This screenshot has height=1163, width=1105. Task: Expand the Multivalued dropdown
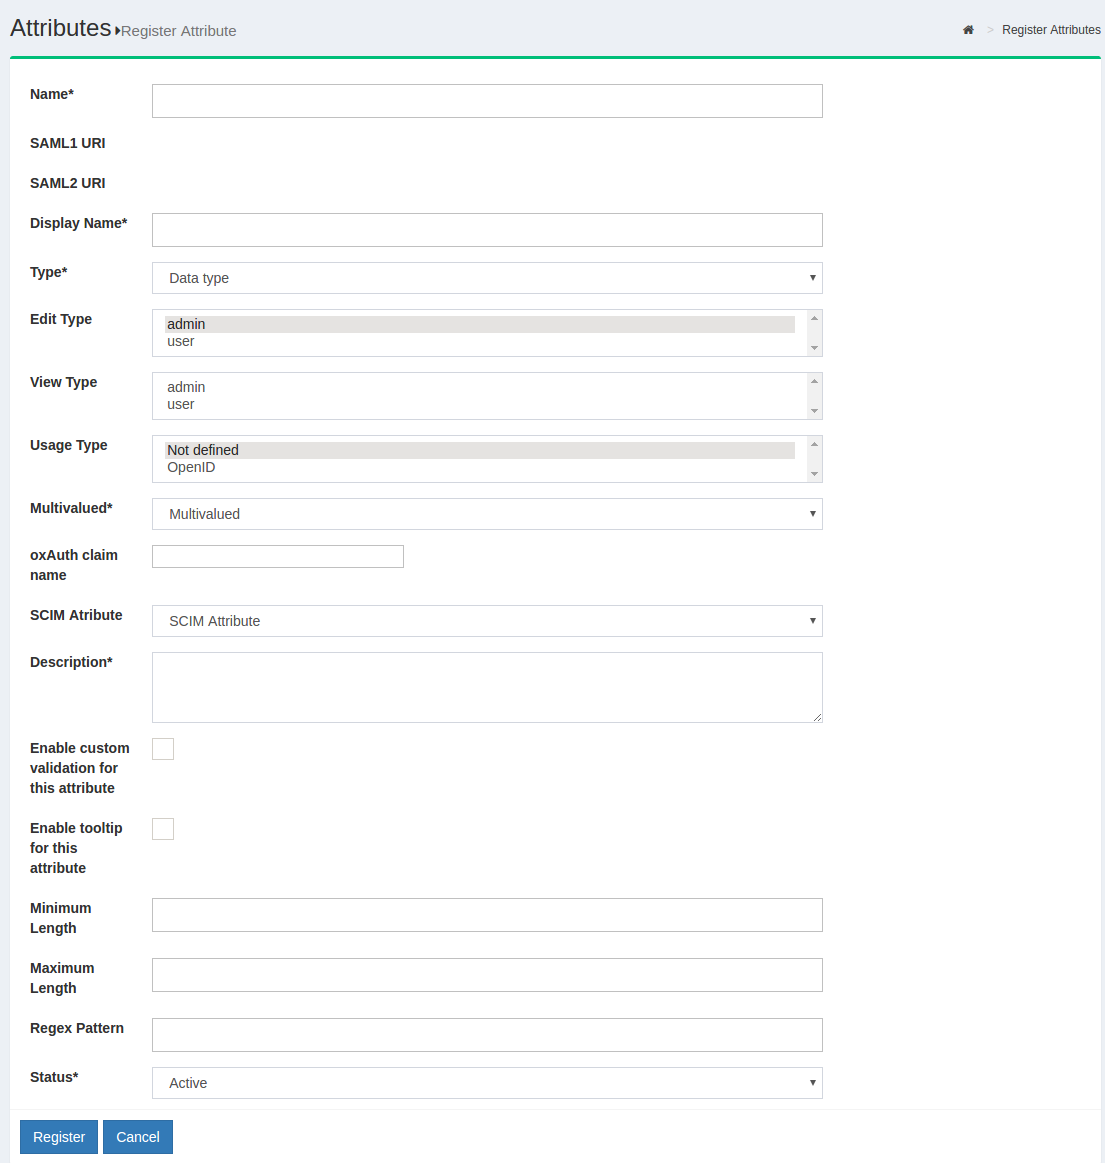coord(487,514)
